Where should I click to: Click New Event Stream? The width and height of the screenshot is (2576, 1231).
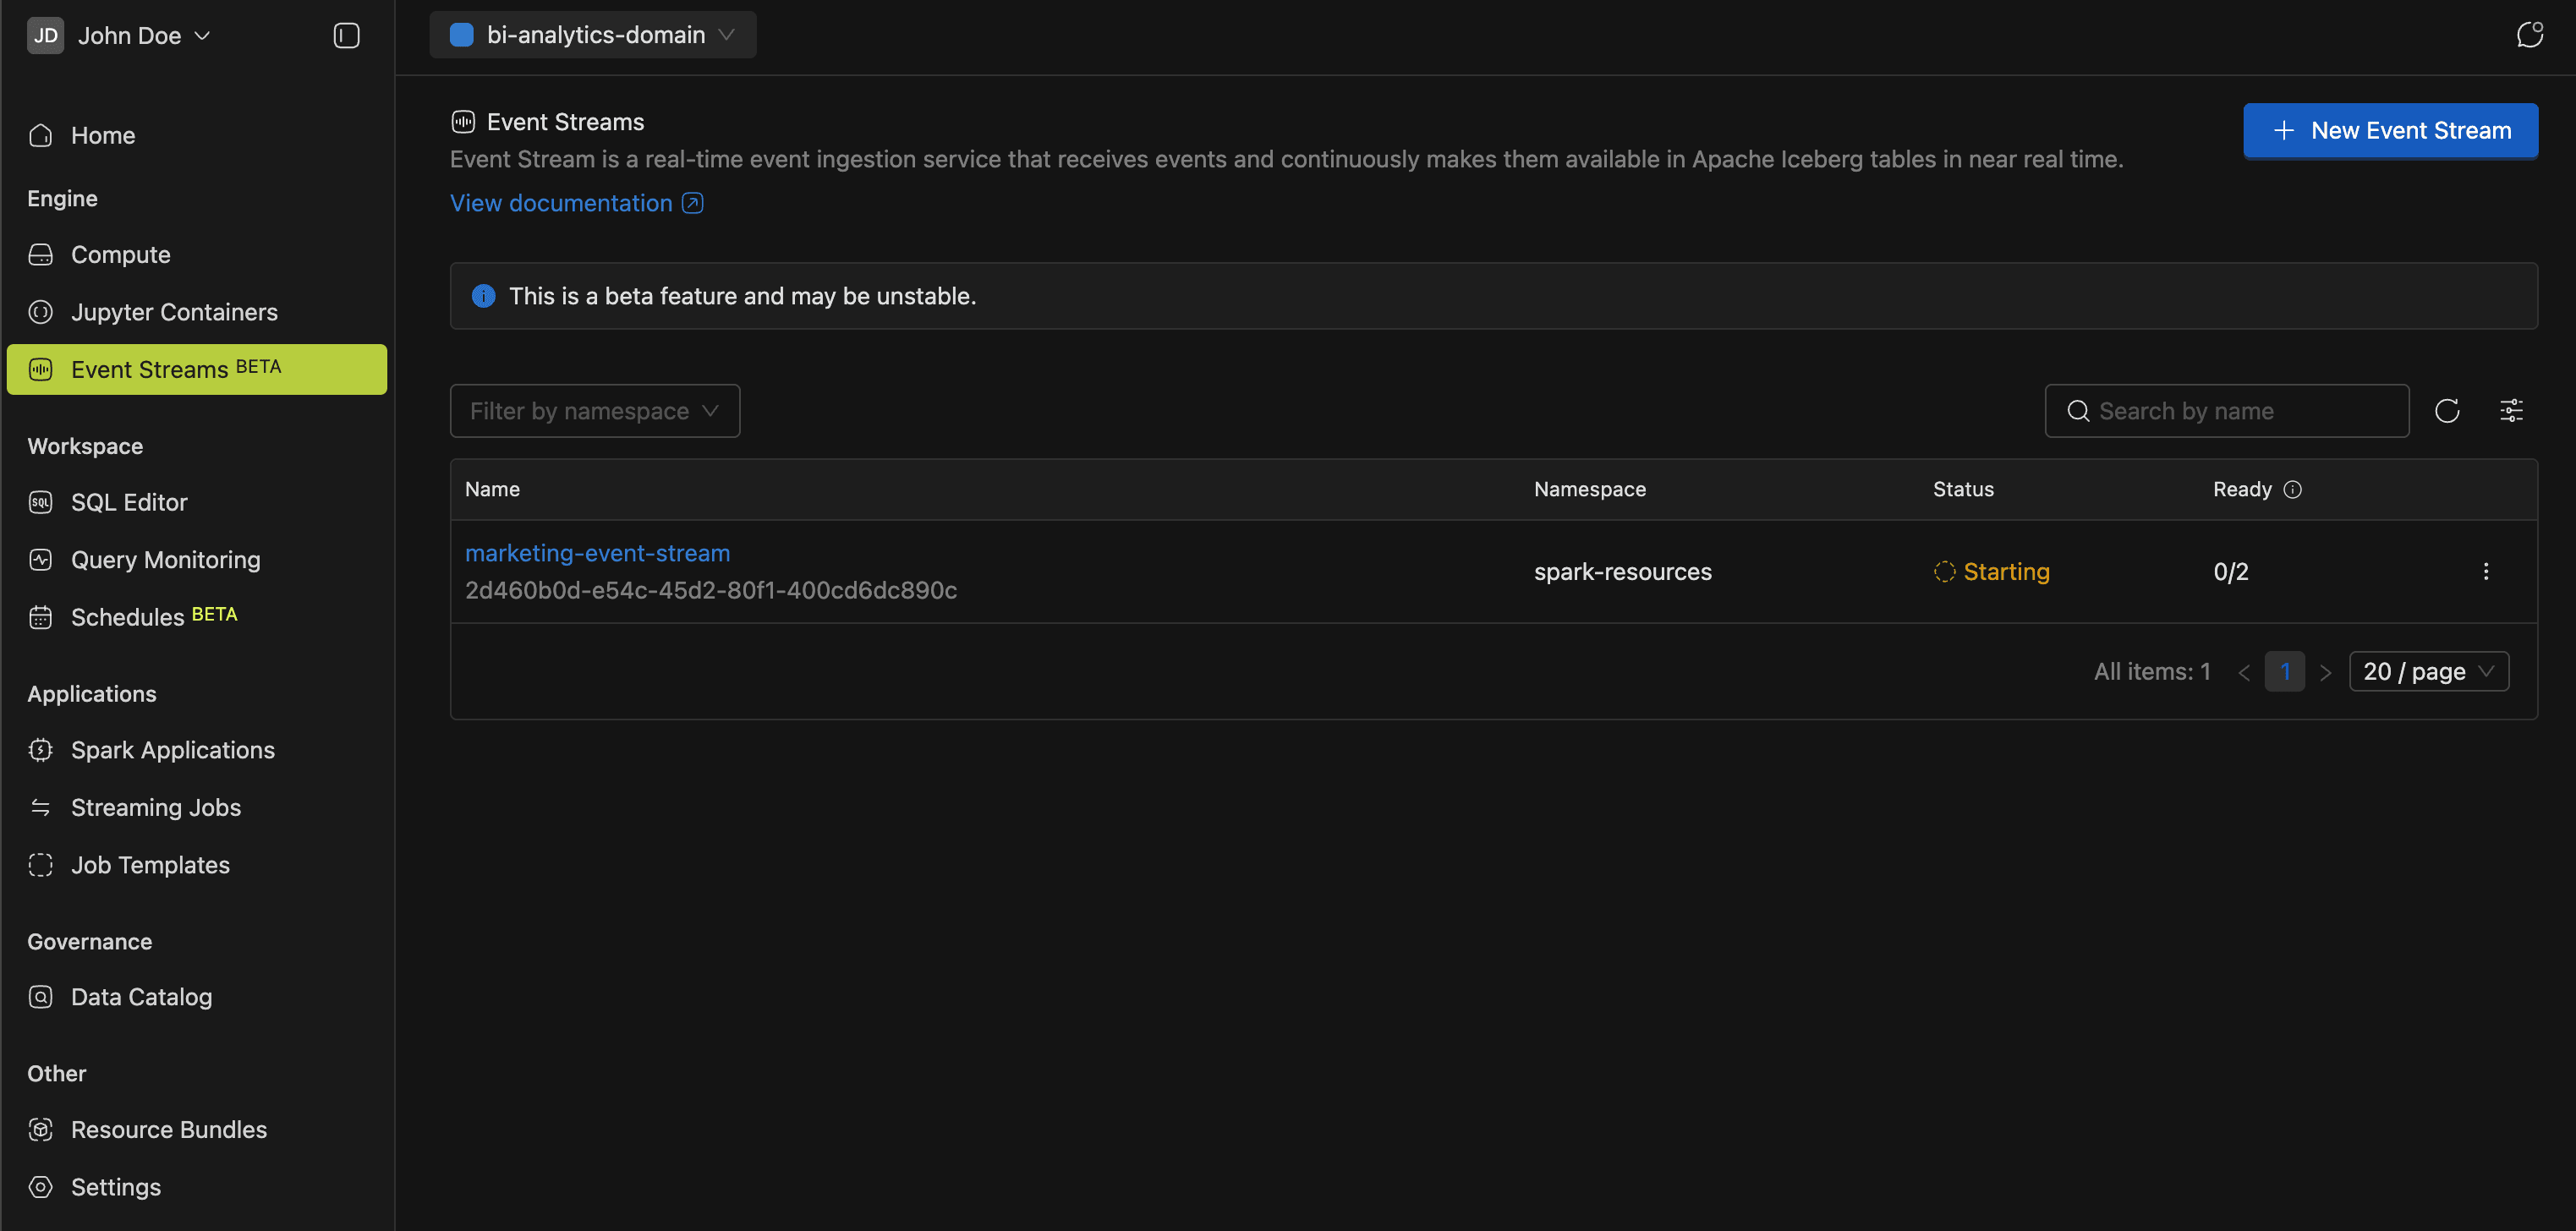[2390, 130]
